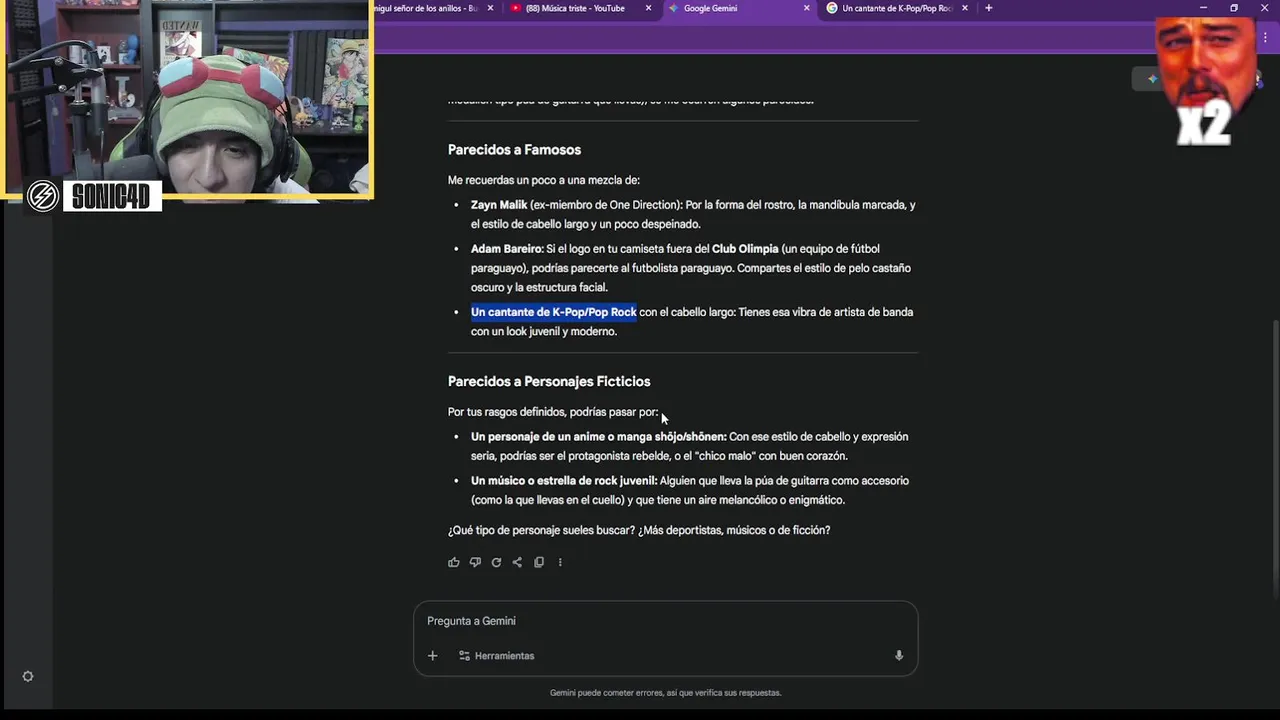Click Un músico o estrella de rock juvenil
This screenshot has height=720, width=1280.
[x=564, y=481]
